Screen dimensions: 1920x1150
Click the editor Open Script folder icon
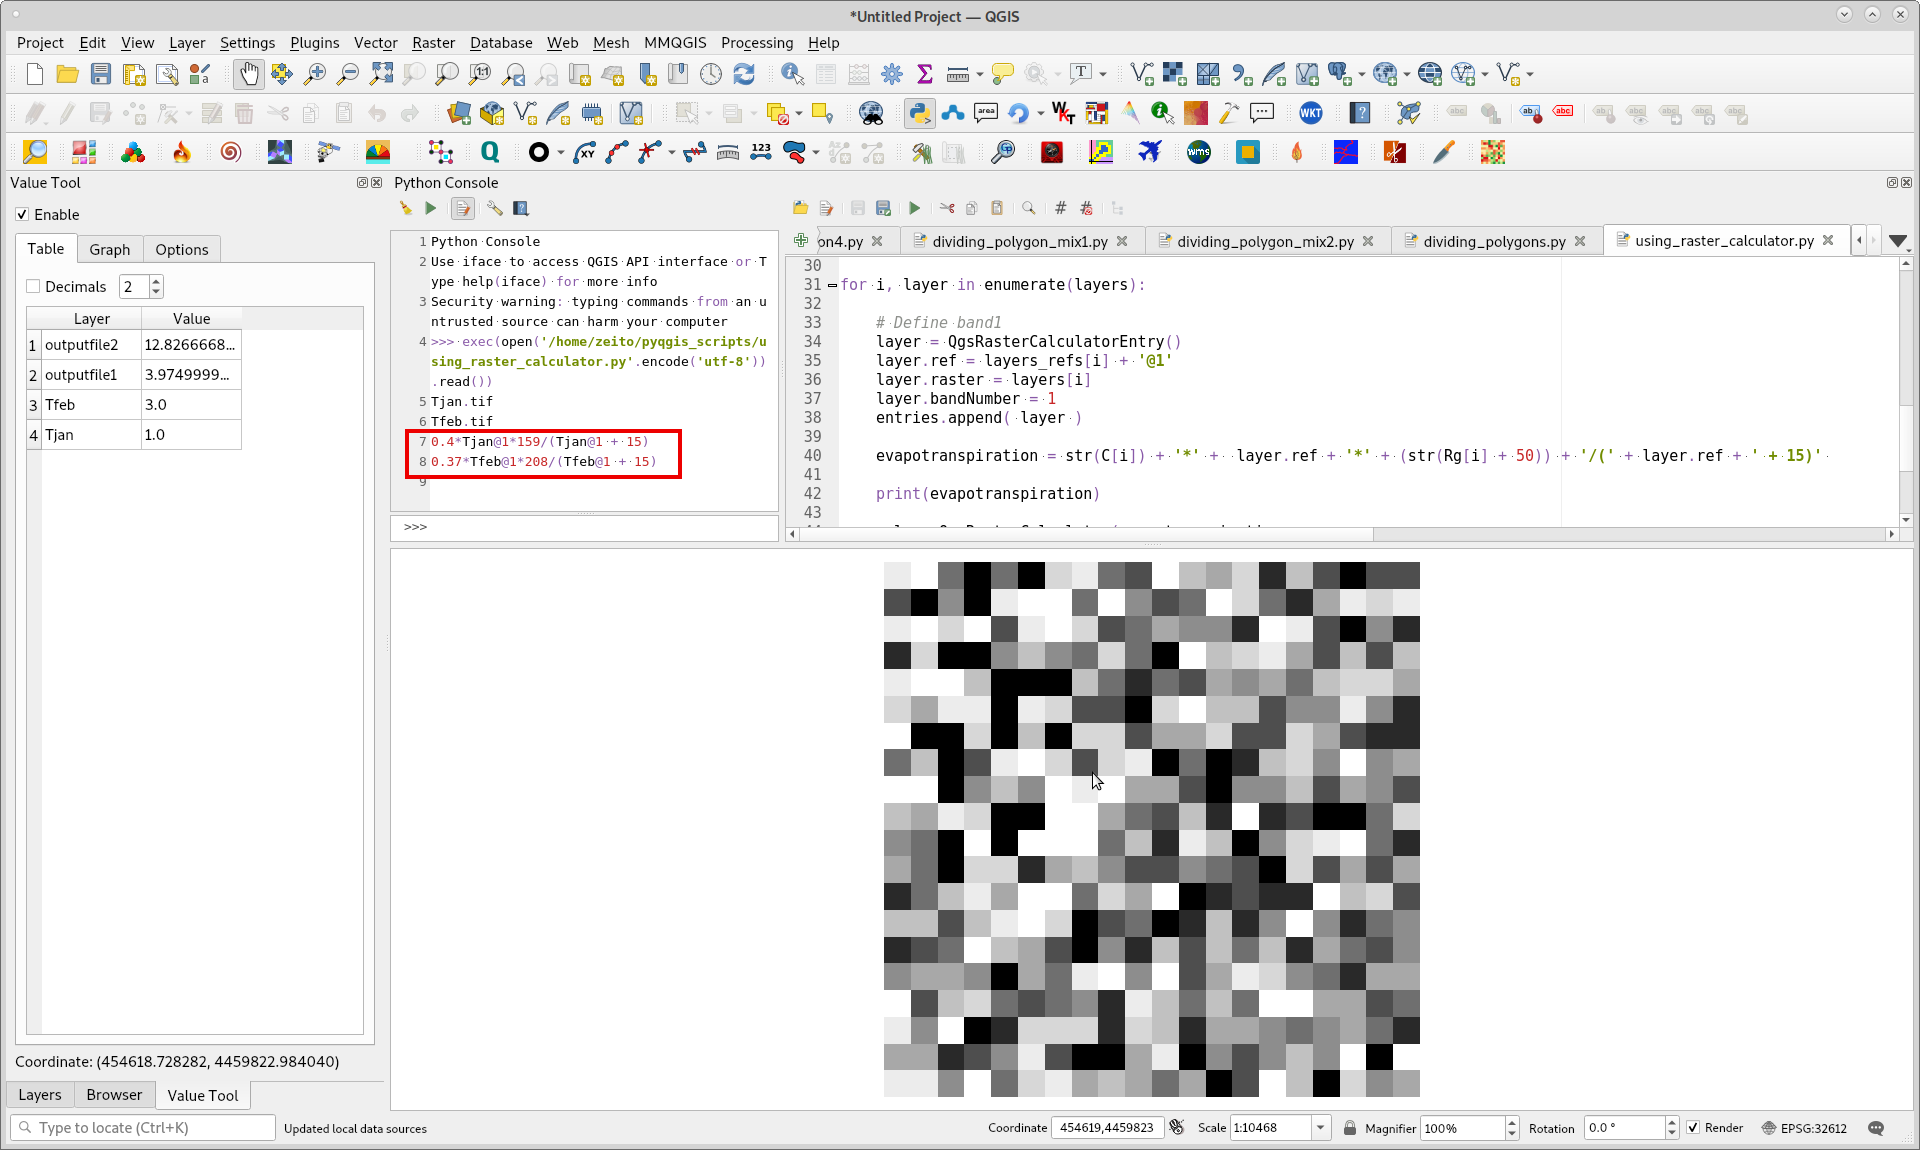tap(800, 208)
